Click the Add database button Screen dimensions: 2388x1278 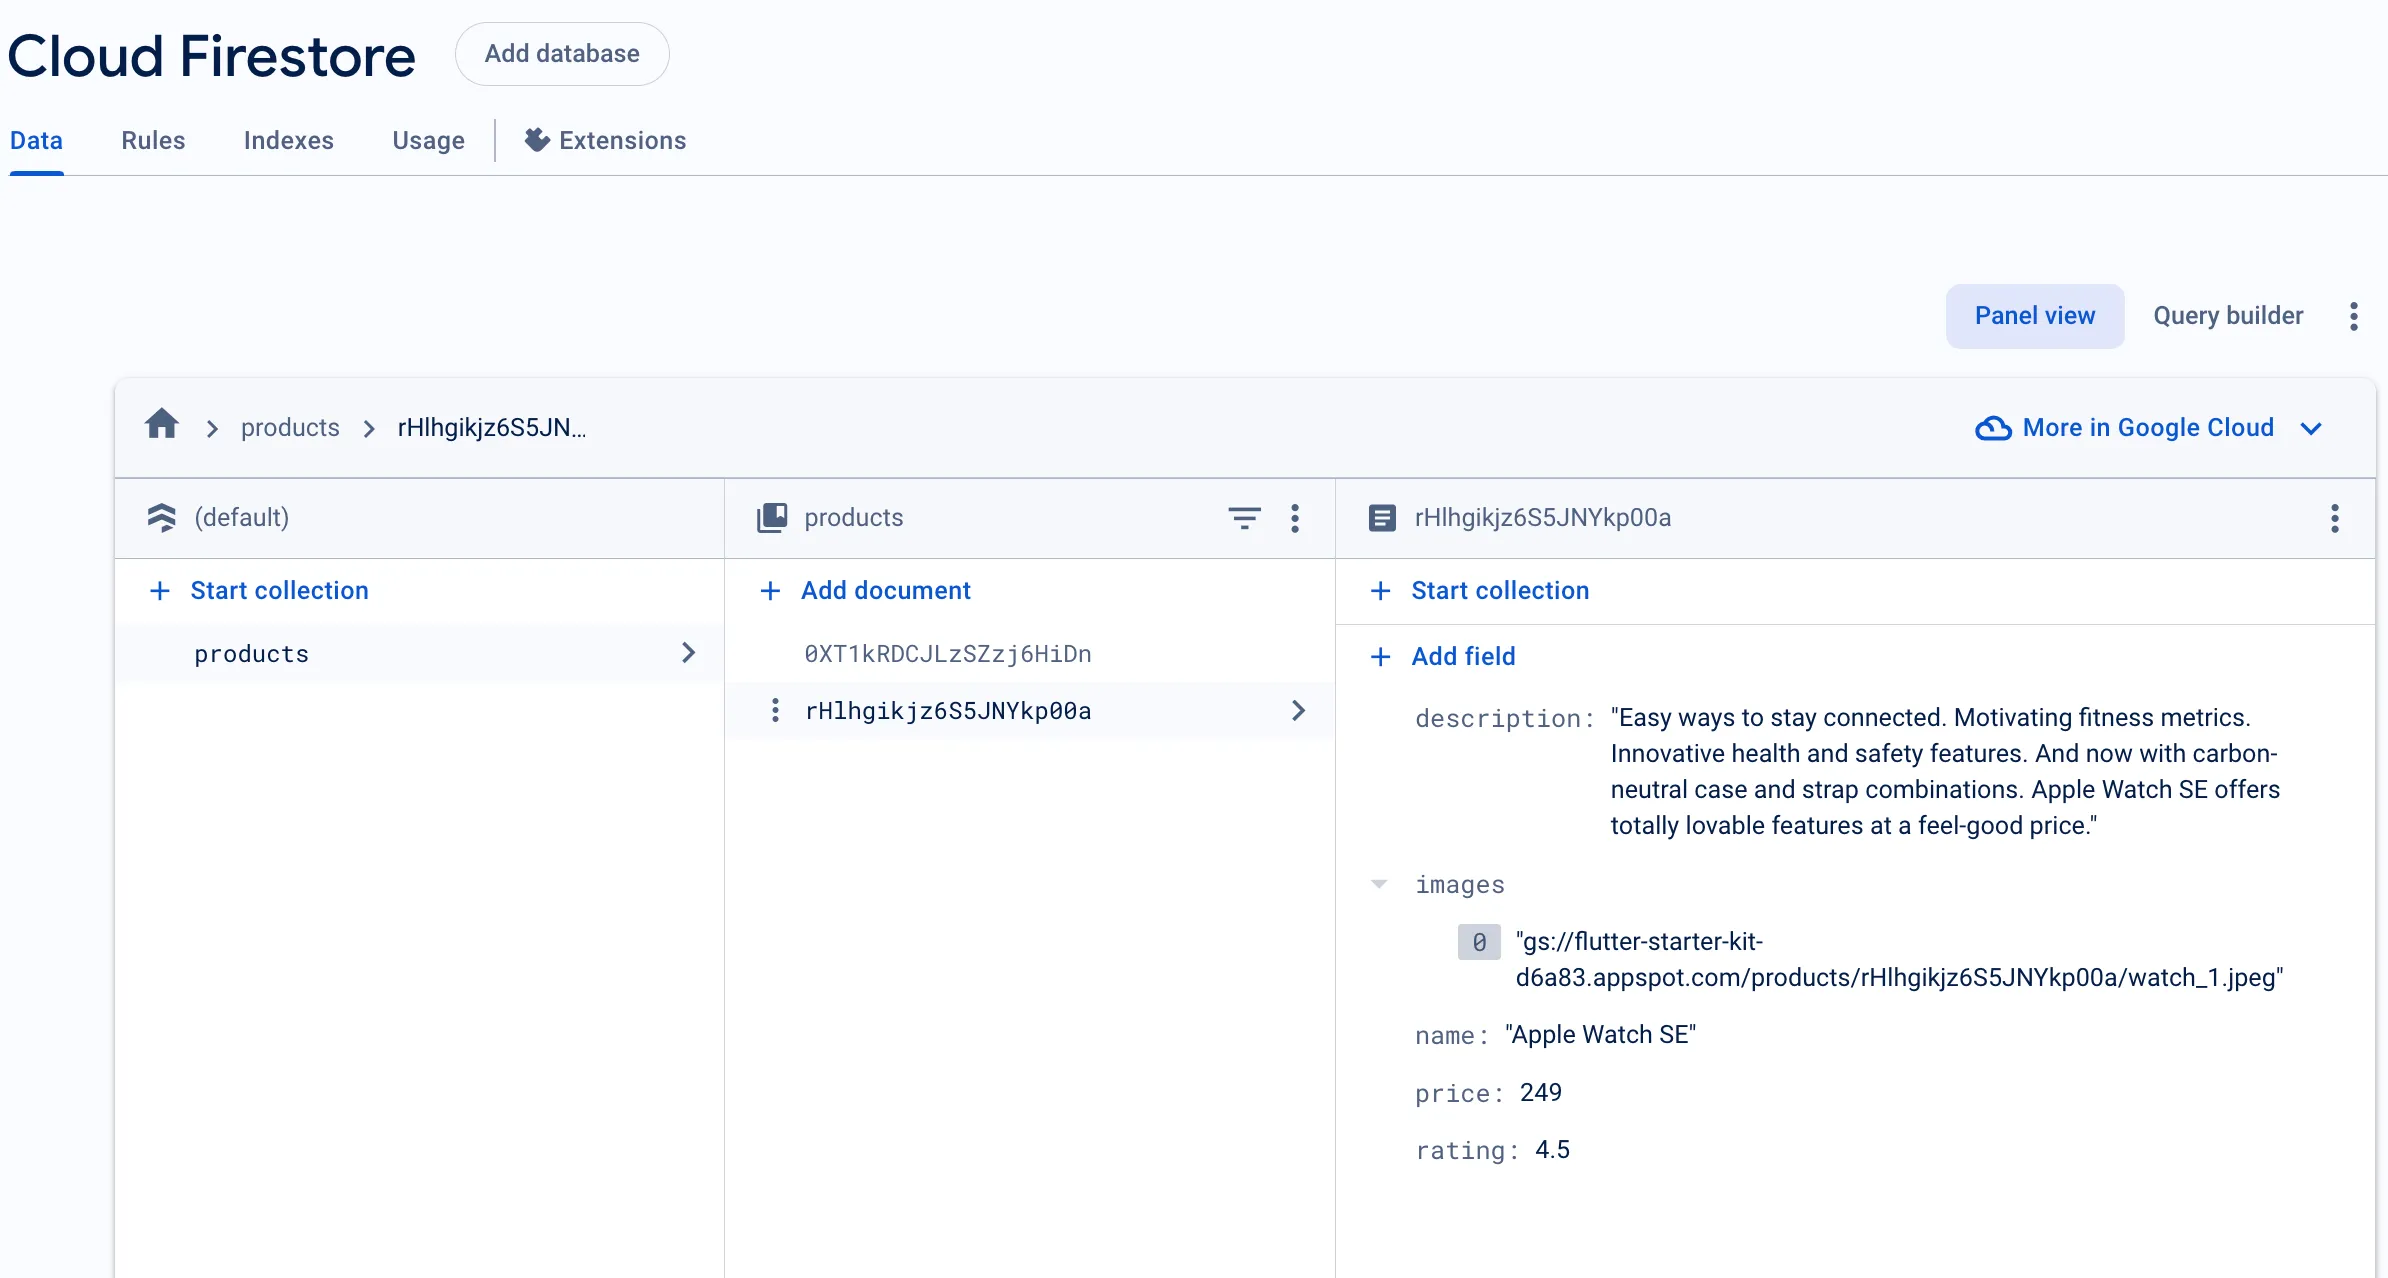[562, 54]
